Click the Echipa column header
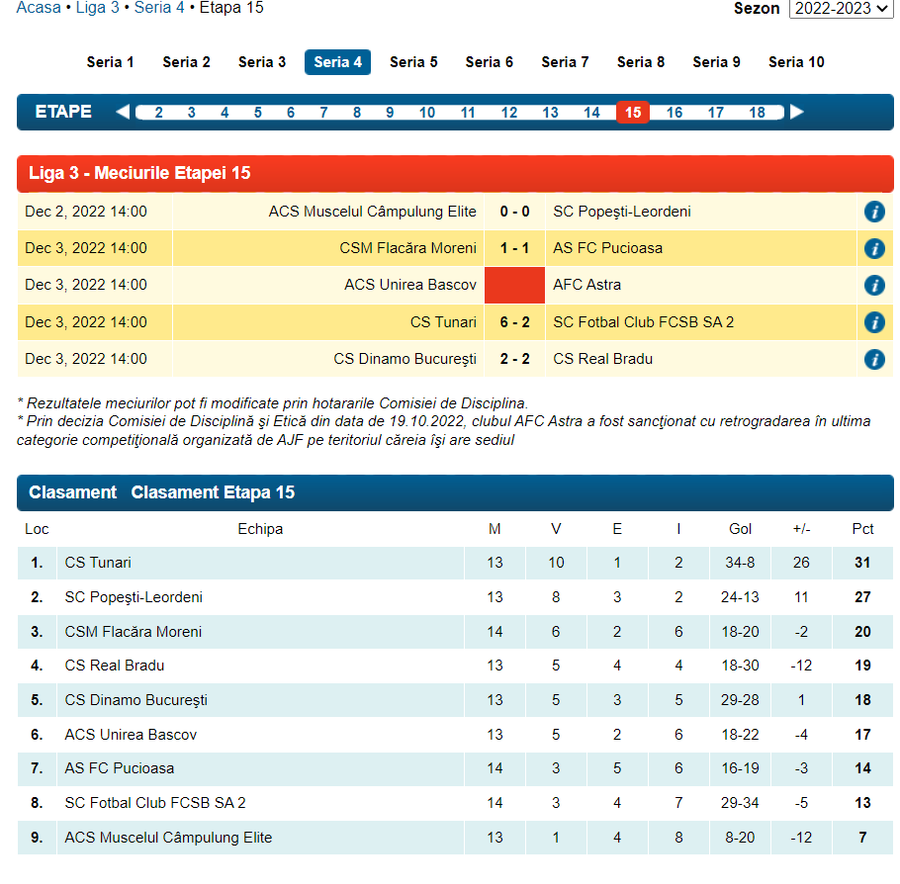This screenshot has height=884, width=900. [260, 529]
